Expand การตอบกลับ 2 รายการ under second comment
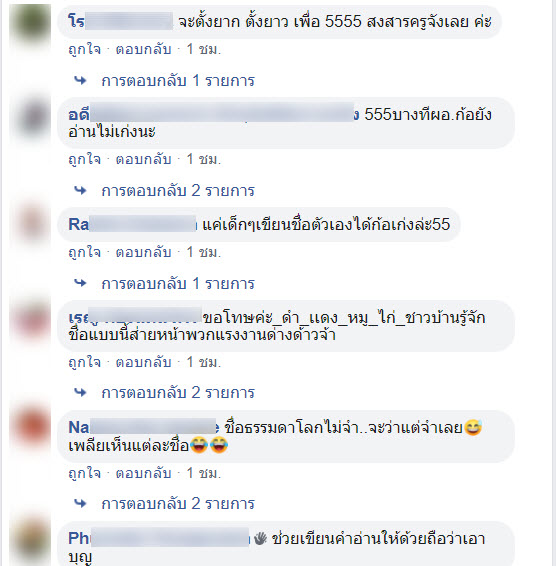 click(x=178, y=191)
